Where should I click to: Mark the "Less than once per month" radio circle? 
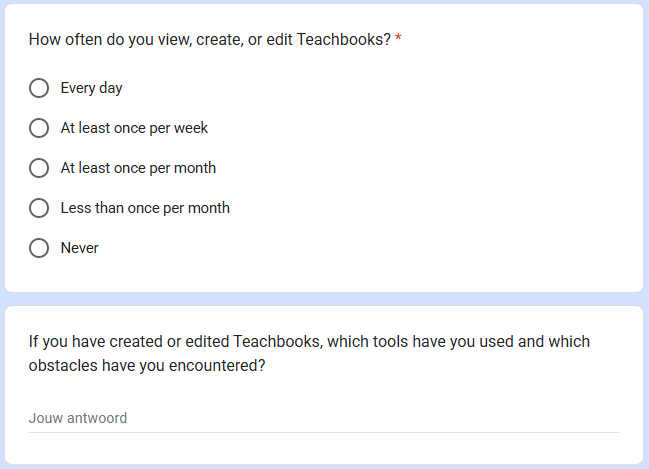click(39, 208)
